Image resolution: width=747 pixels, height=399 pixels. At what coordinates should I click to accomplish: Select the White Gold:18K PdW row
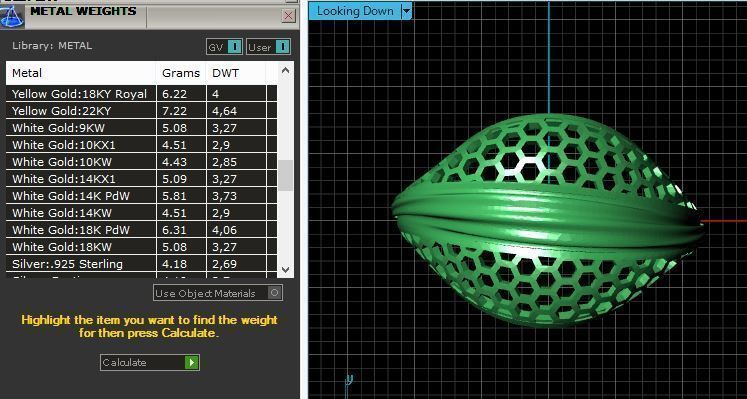pyautogui.click(x=141, y=230)
